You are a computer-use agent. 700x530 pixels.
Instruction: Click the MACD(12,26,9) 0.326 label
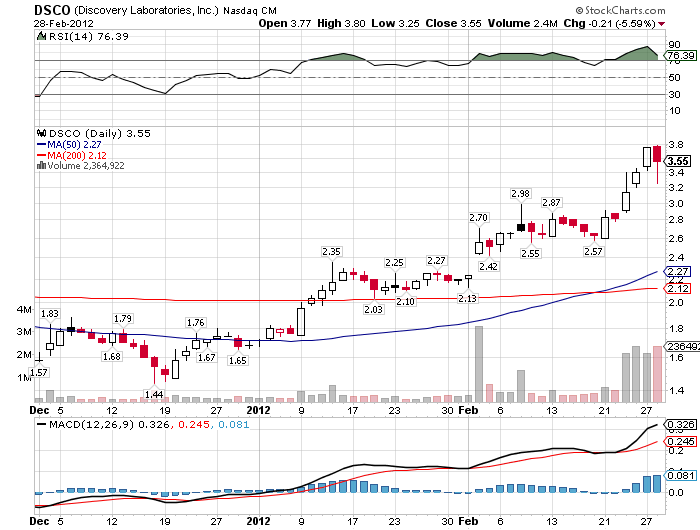click(109, 424)
